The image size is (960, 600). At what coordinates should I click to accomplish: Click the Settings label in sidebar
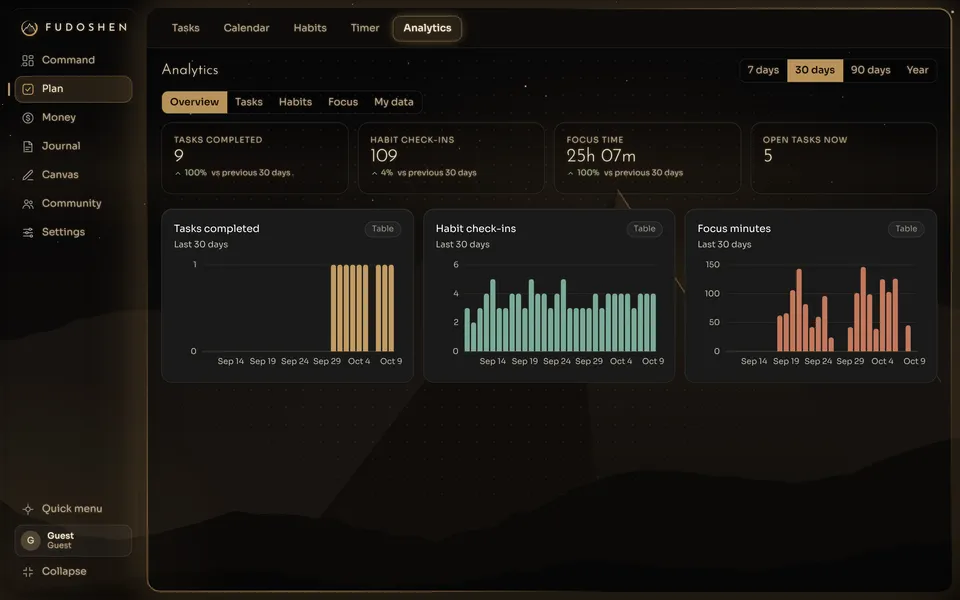(63, 233)
